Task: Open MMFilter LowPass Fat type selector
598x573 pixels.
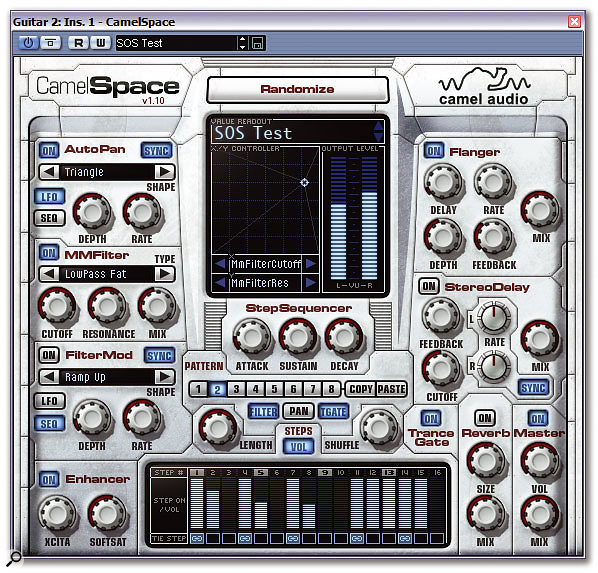Action: (107, 274)
